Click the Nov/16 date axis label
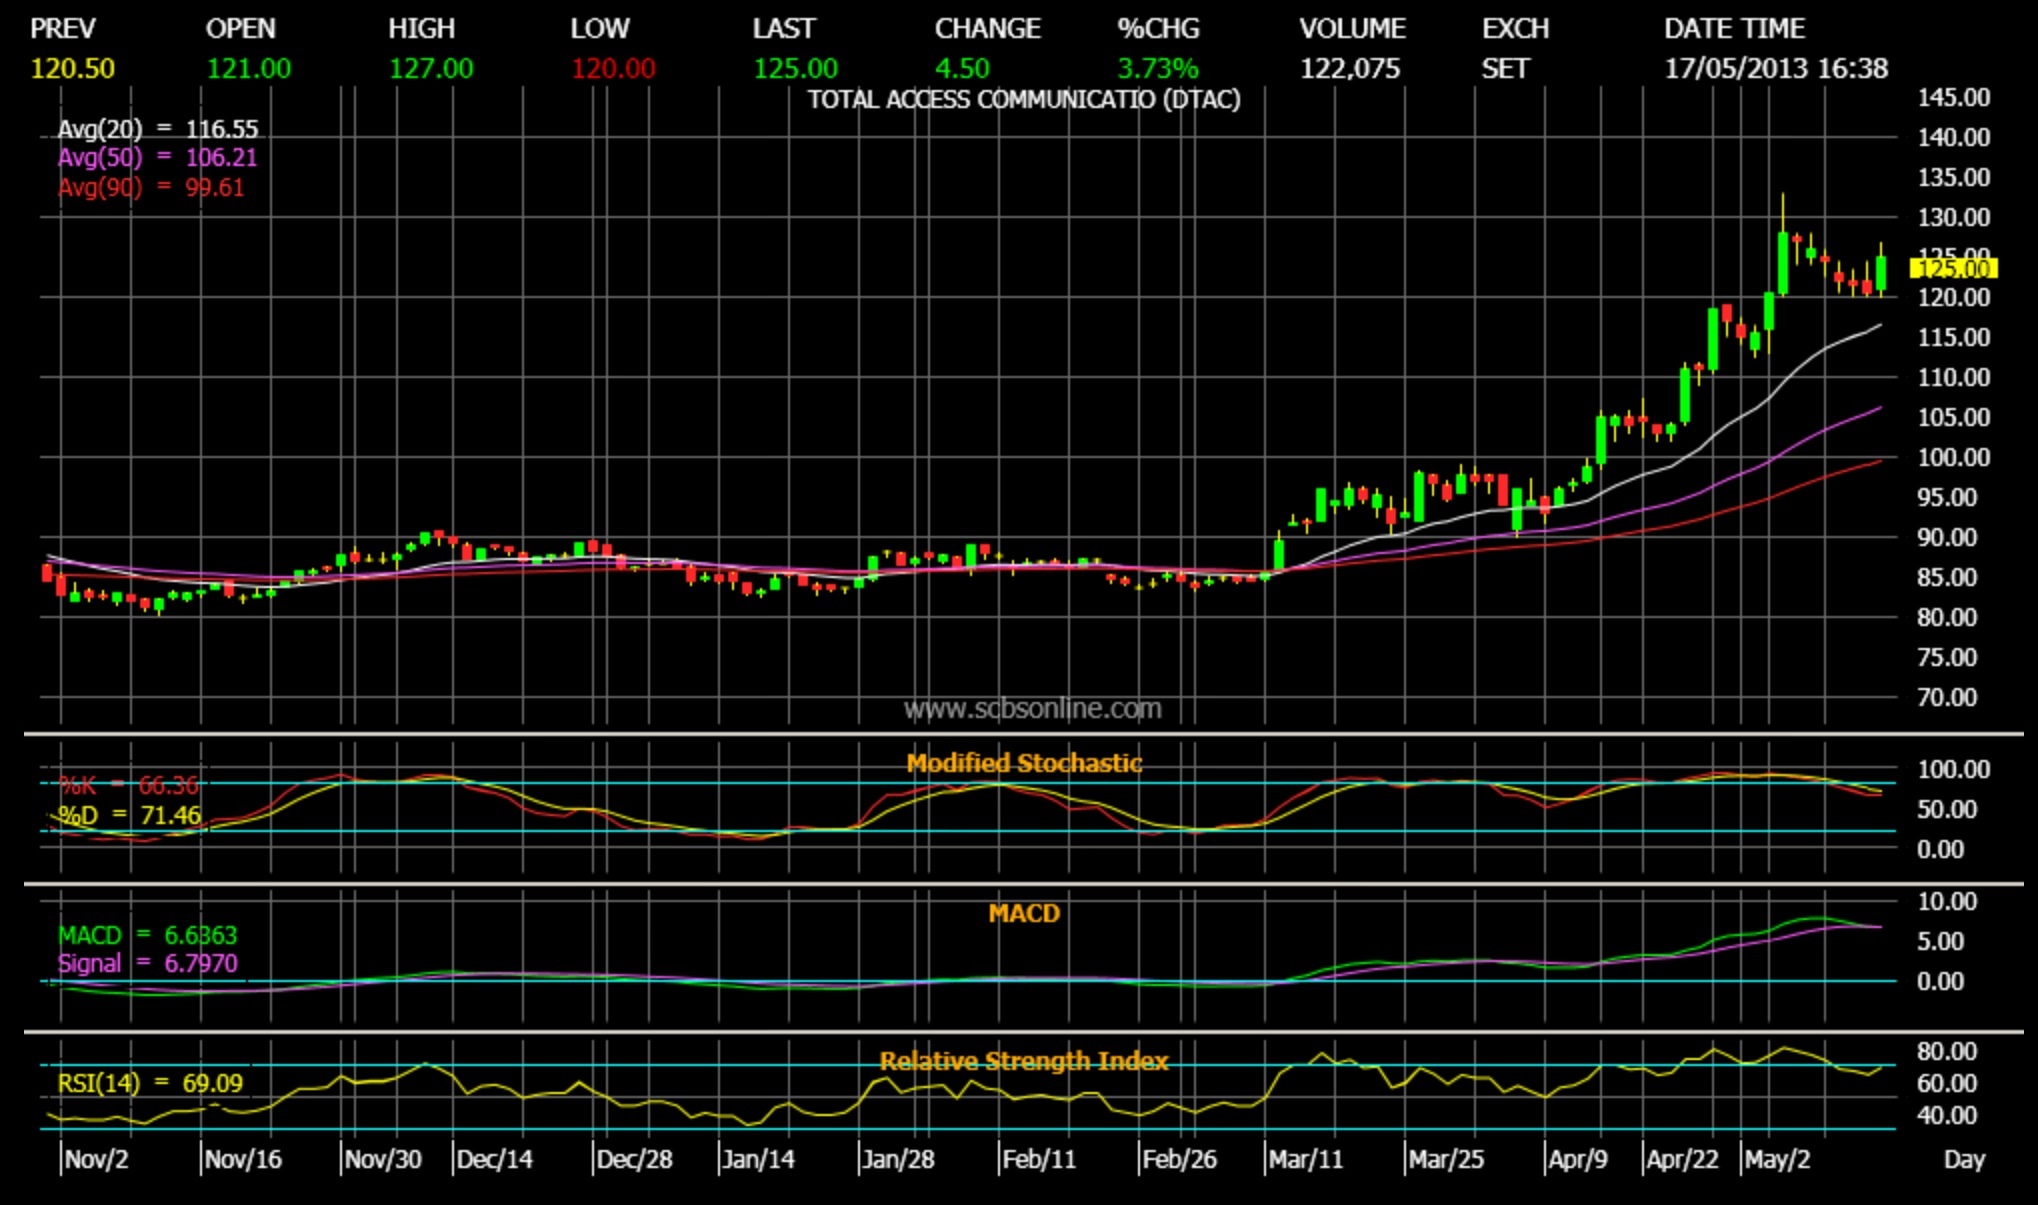 tap(243, 1160)
